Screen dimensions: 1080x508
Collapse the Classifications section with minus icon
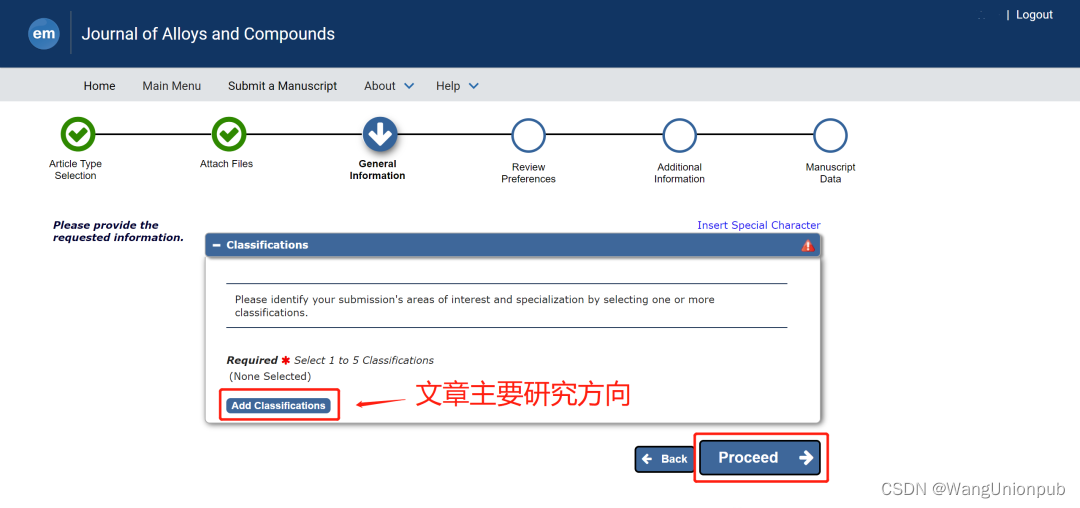pyautogui.click(x=216, y=245)
